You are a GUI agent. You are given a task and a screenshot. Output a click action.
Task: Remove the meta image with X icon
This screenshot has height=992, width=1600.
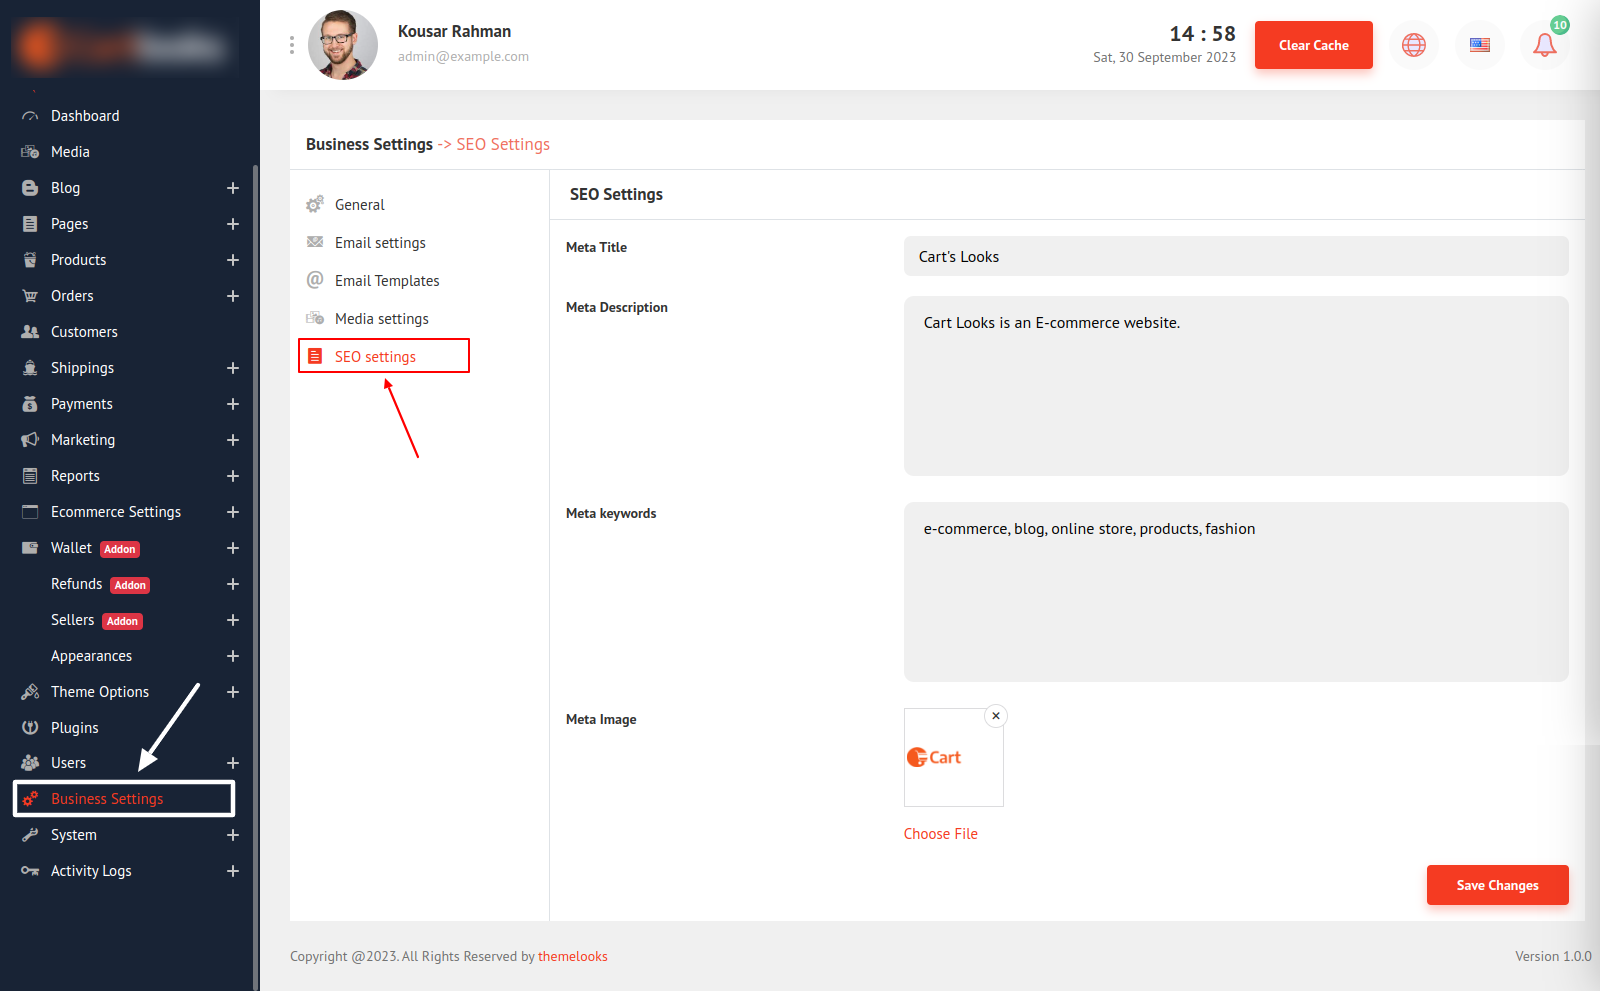click(x=995, y=716)
